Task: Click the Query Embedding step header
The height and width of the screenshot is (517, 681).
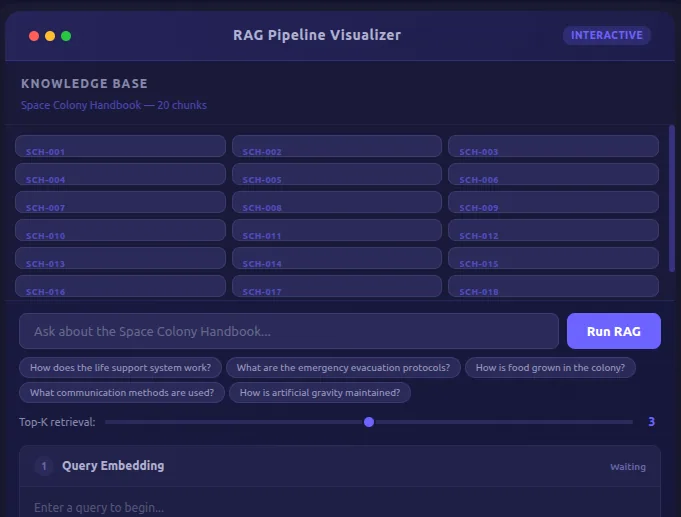Action: point(340,466)
